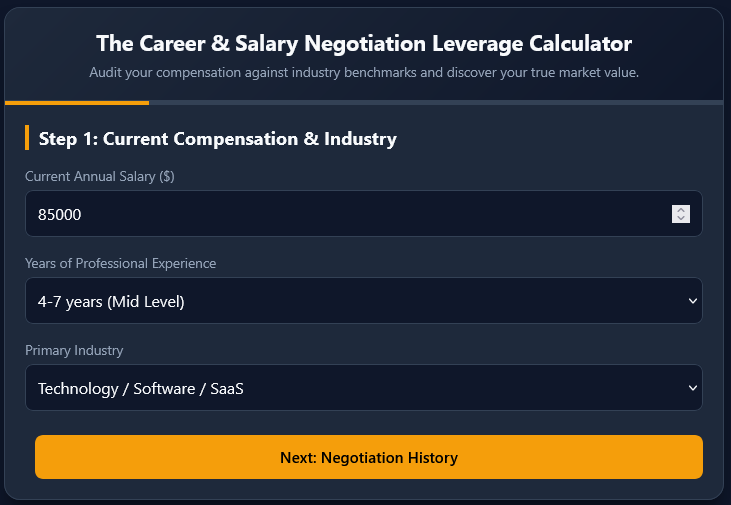
Task: Click the 4-7 years (Mid Level) option text
Action: (x=111, y=302)
